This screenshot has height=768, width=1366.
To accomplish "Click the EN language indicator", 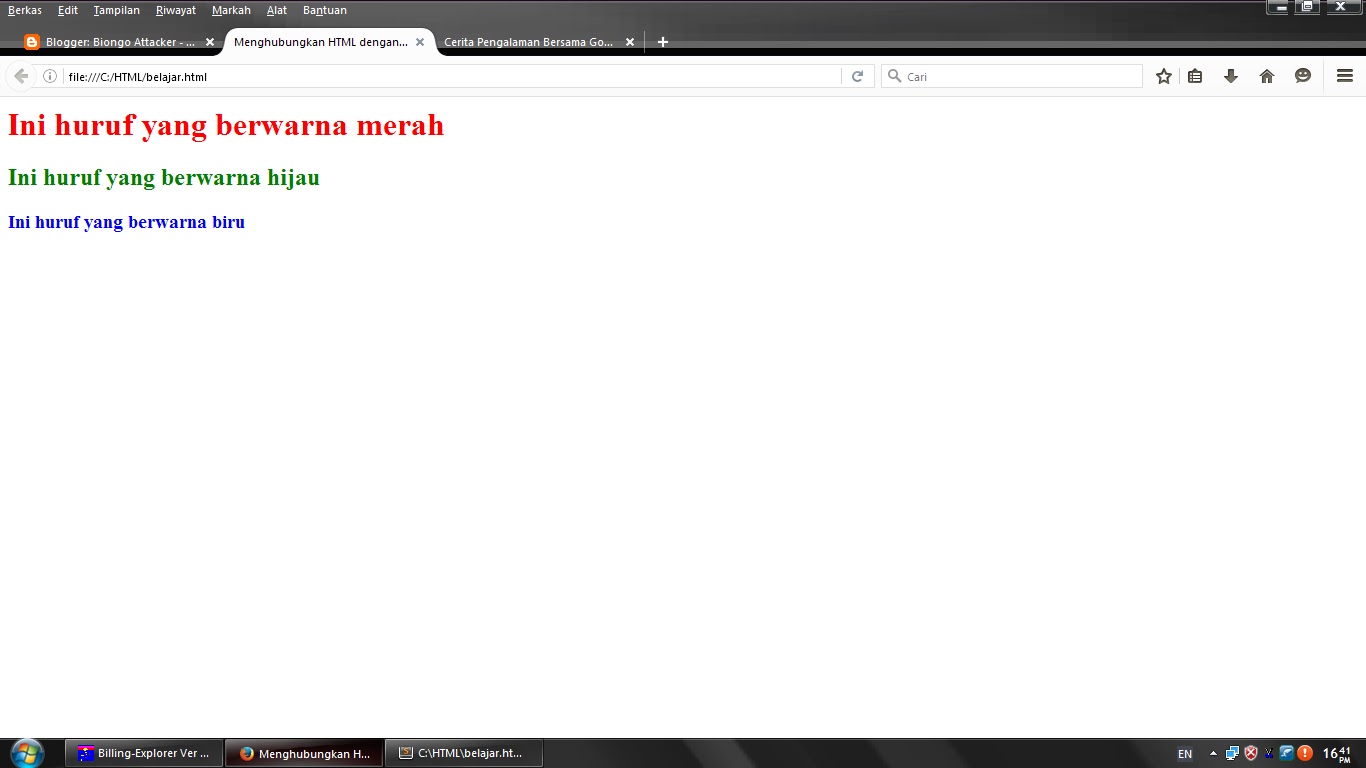I will (x=1185, y=754).
